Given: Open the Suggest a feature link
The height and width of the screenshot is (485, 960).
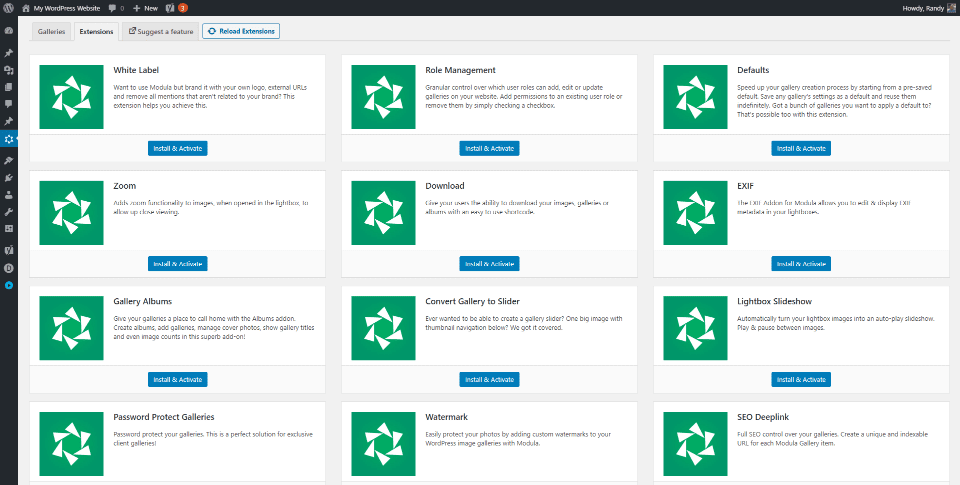Looking at the screenshot, I should tap(160, 31).
